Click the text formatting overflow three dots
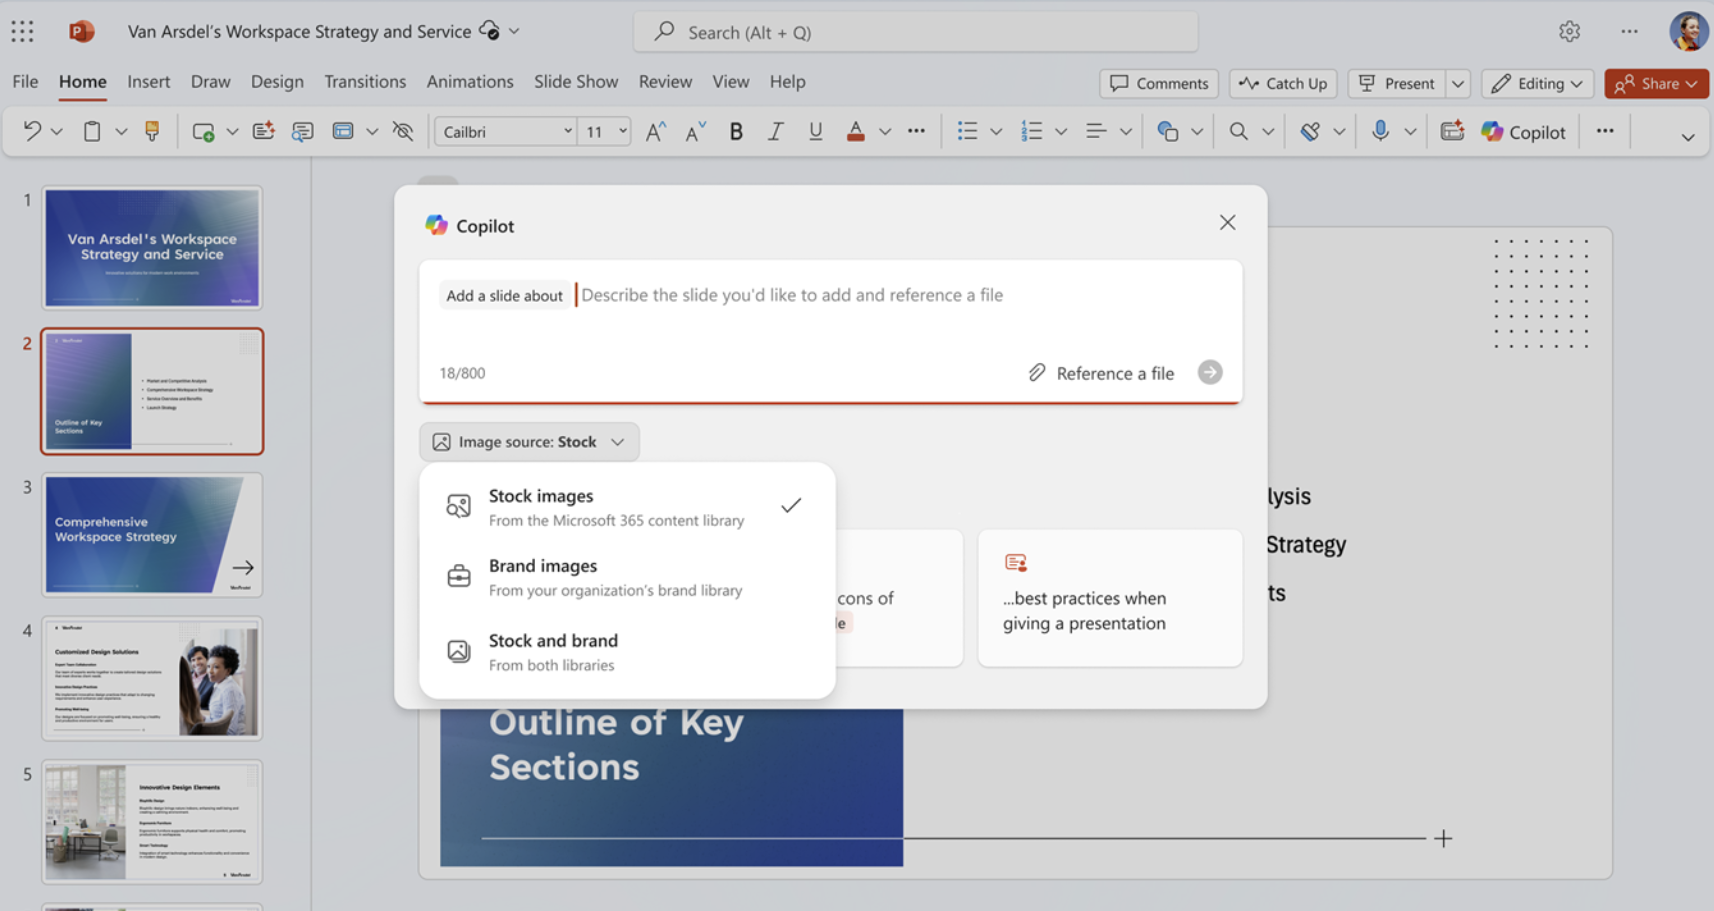Screen dimensions: 1714x911 point(916,131)
